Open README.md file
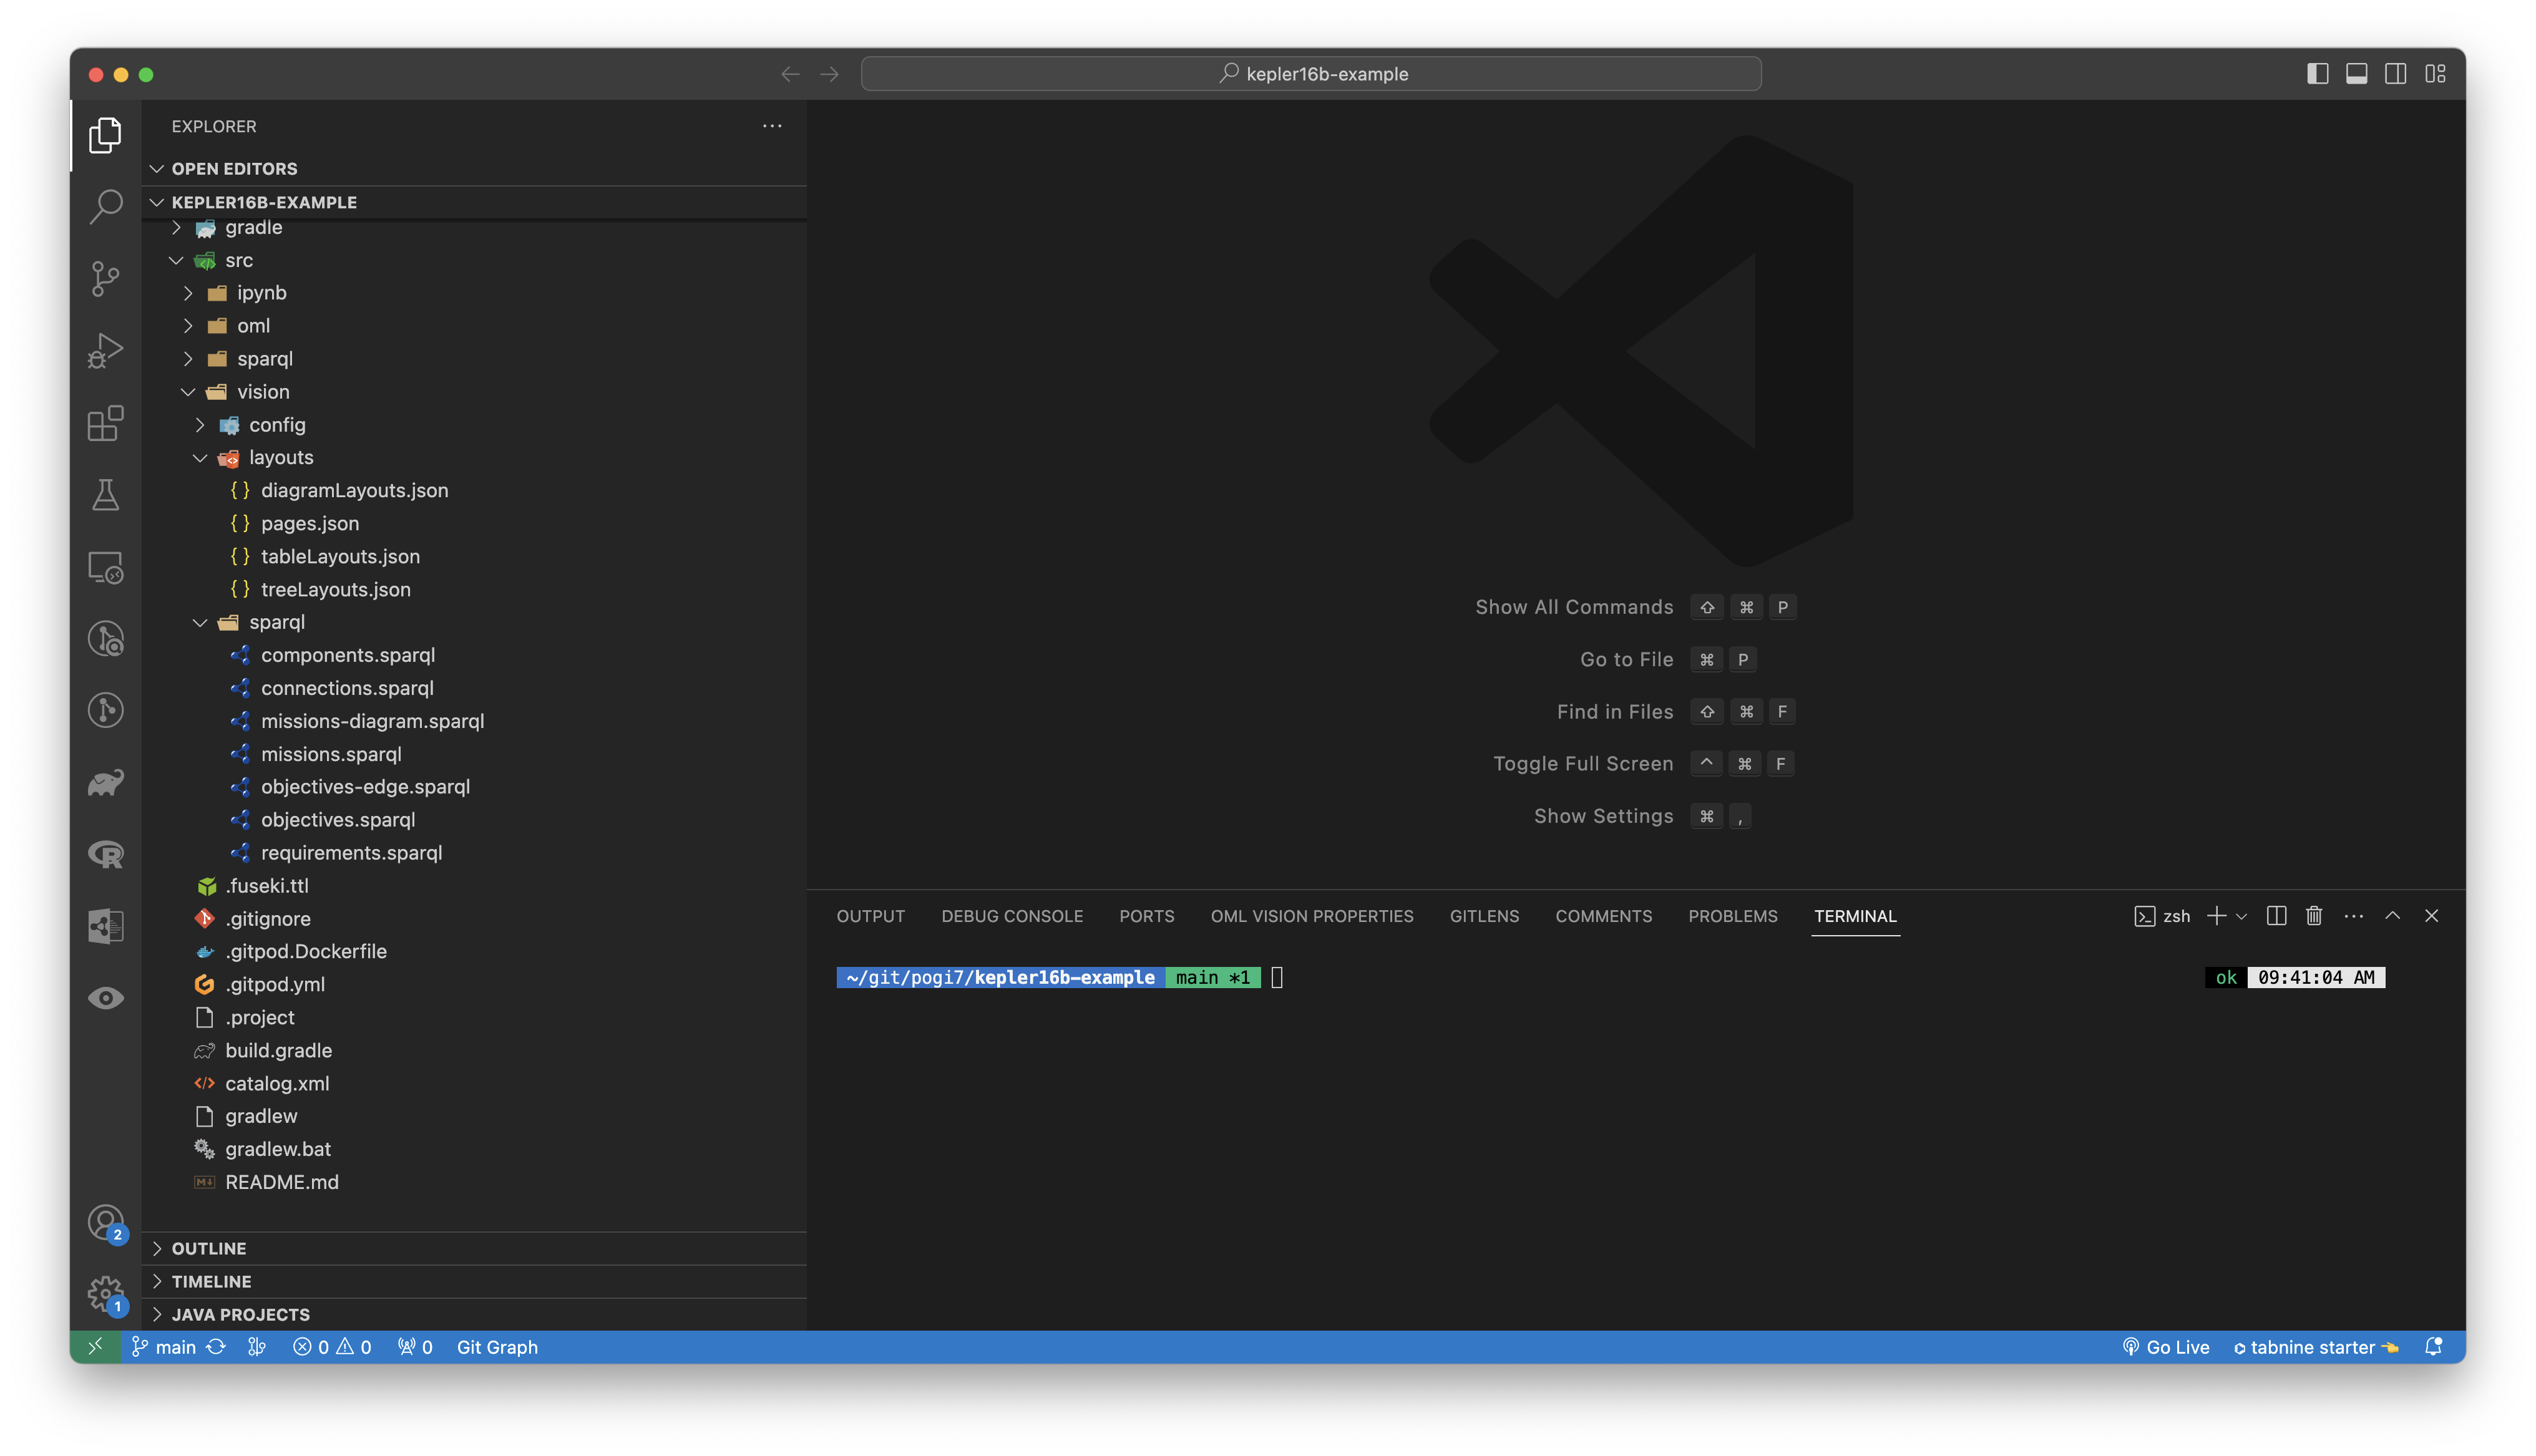 click(x=281, y=1182)
